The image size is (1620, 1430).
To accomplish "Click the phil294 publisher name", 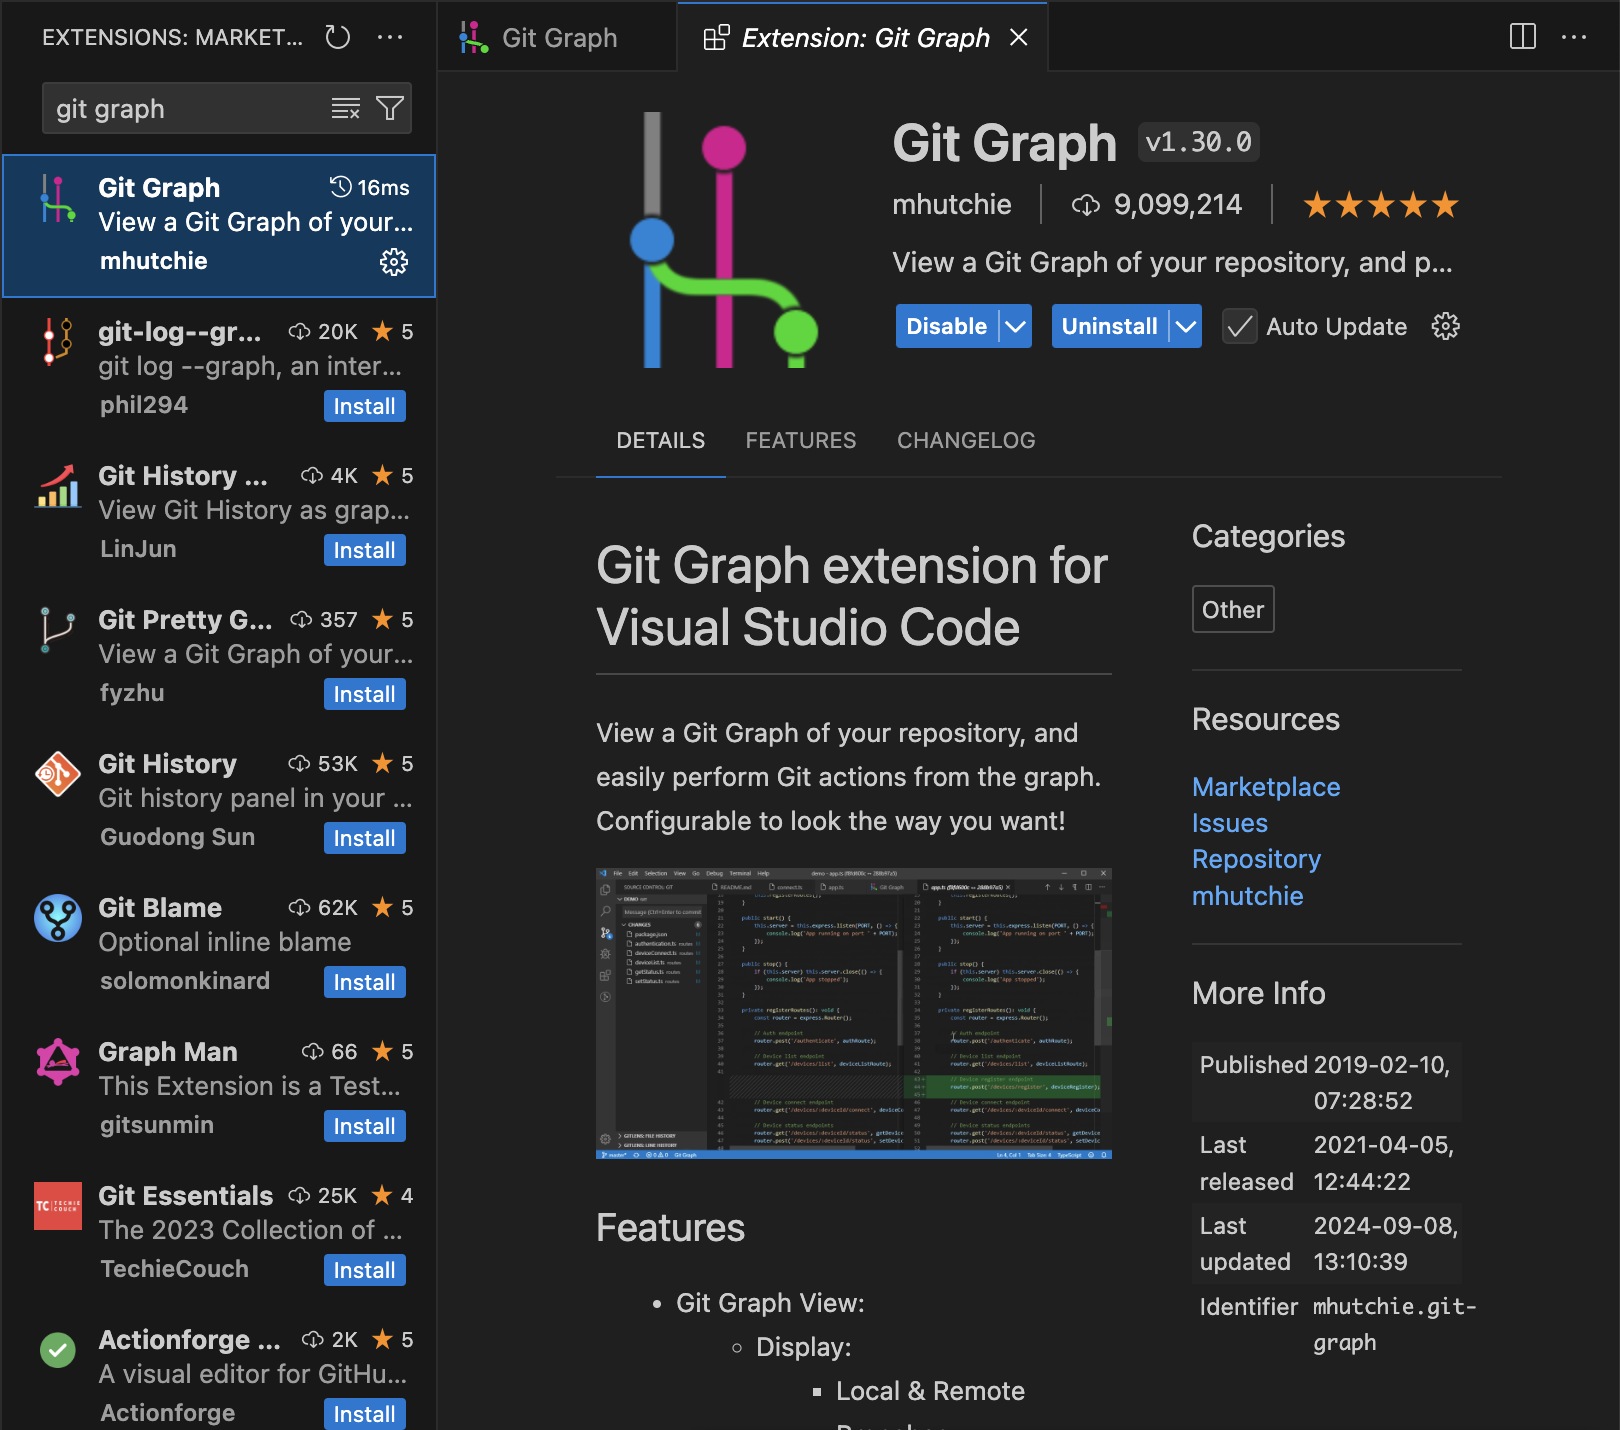I will pyautogui.click(x=144, y=405).
